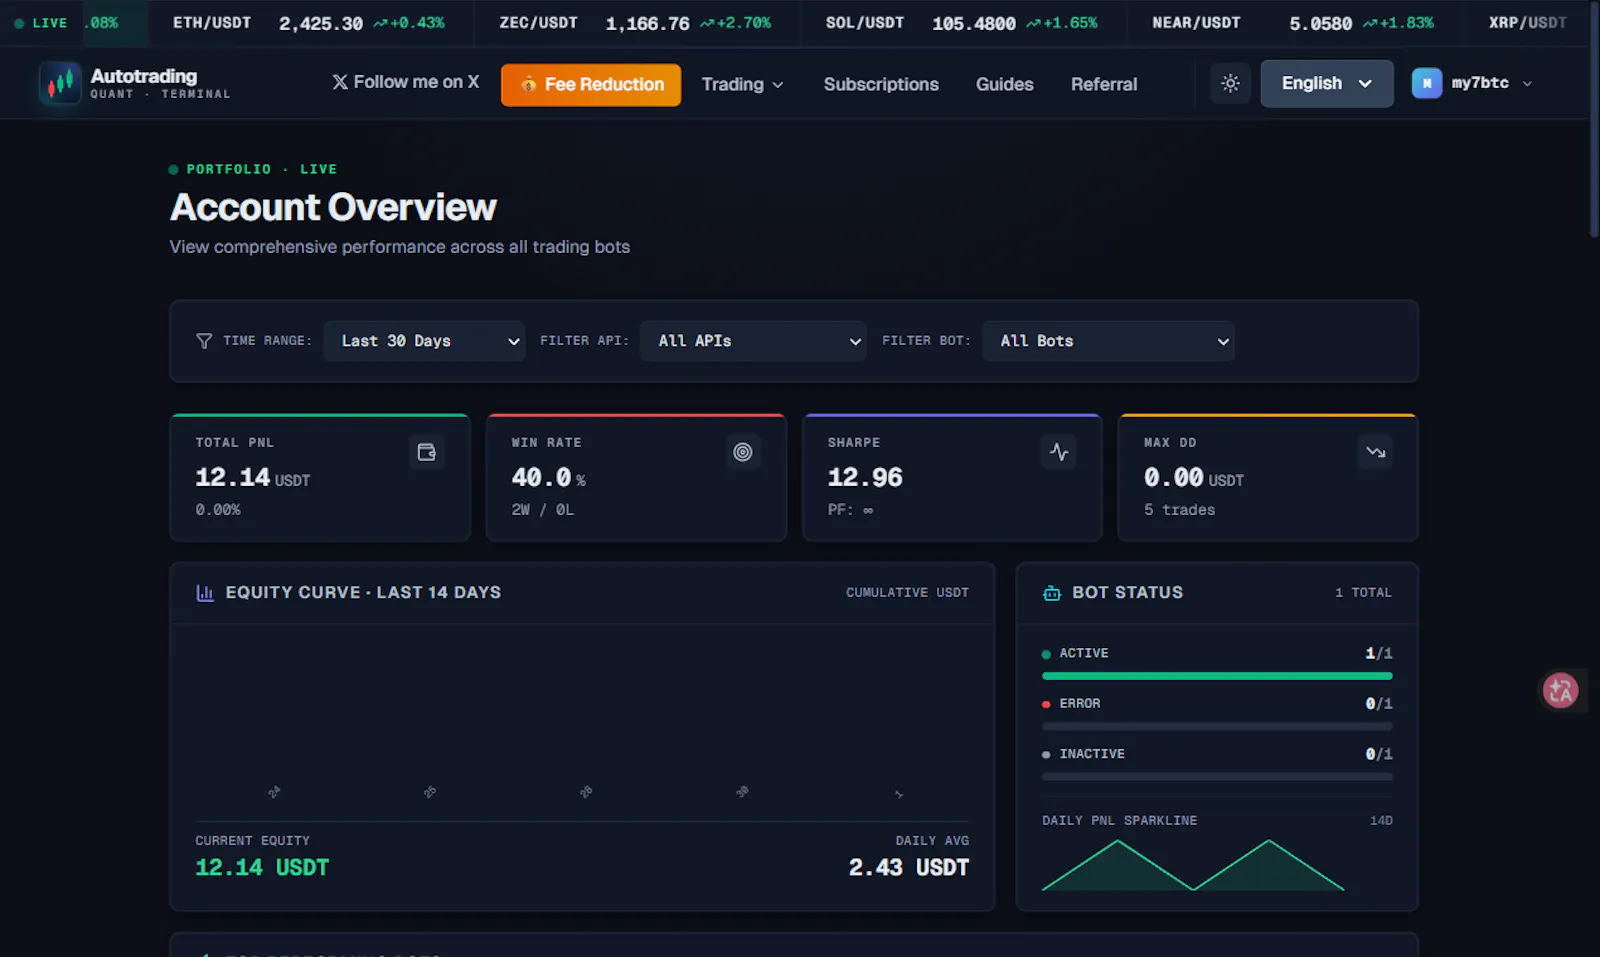1600x957 pixels.
Task: Click the X logo icon in header
Action: [340, 82]
